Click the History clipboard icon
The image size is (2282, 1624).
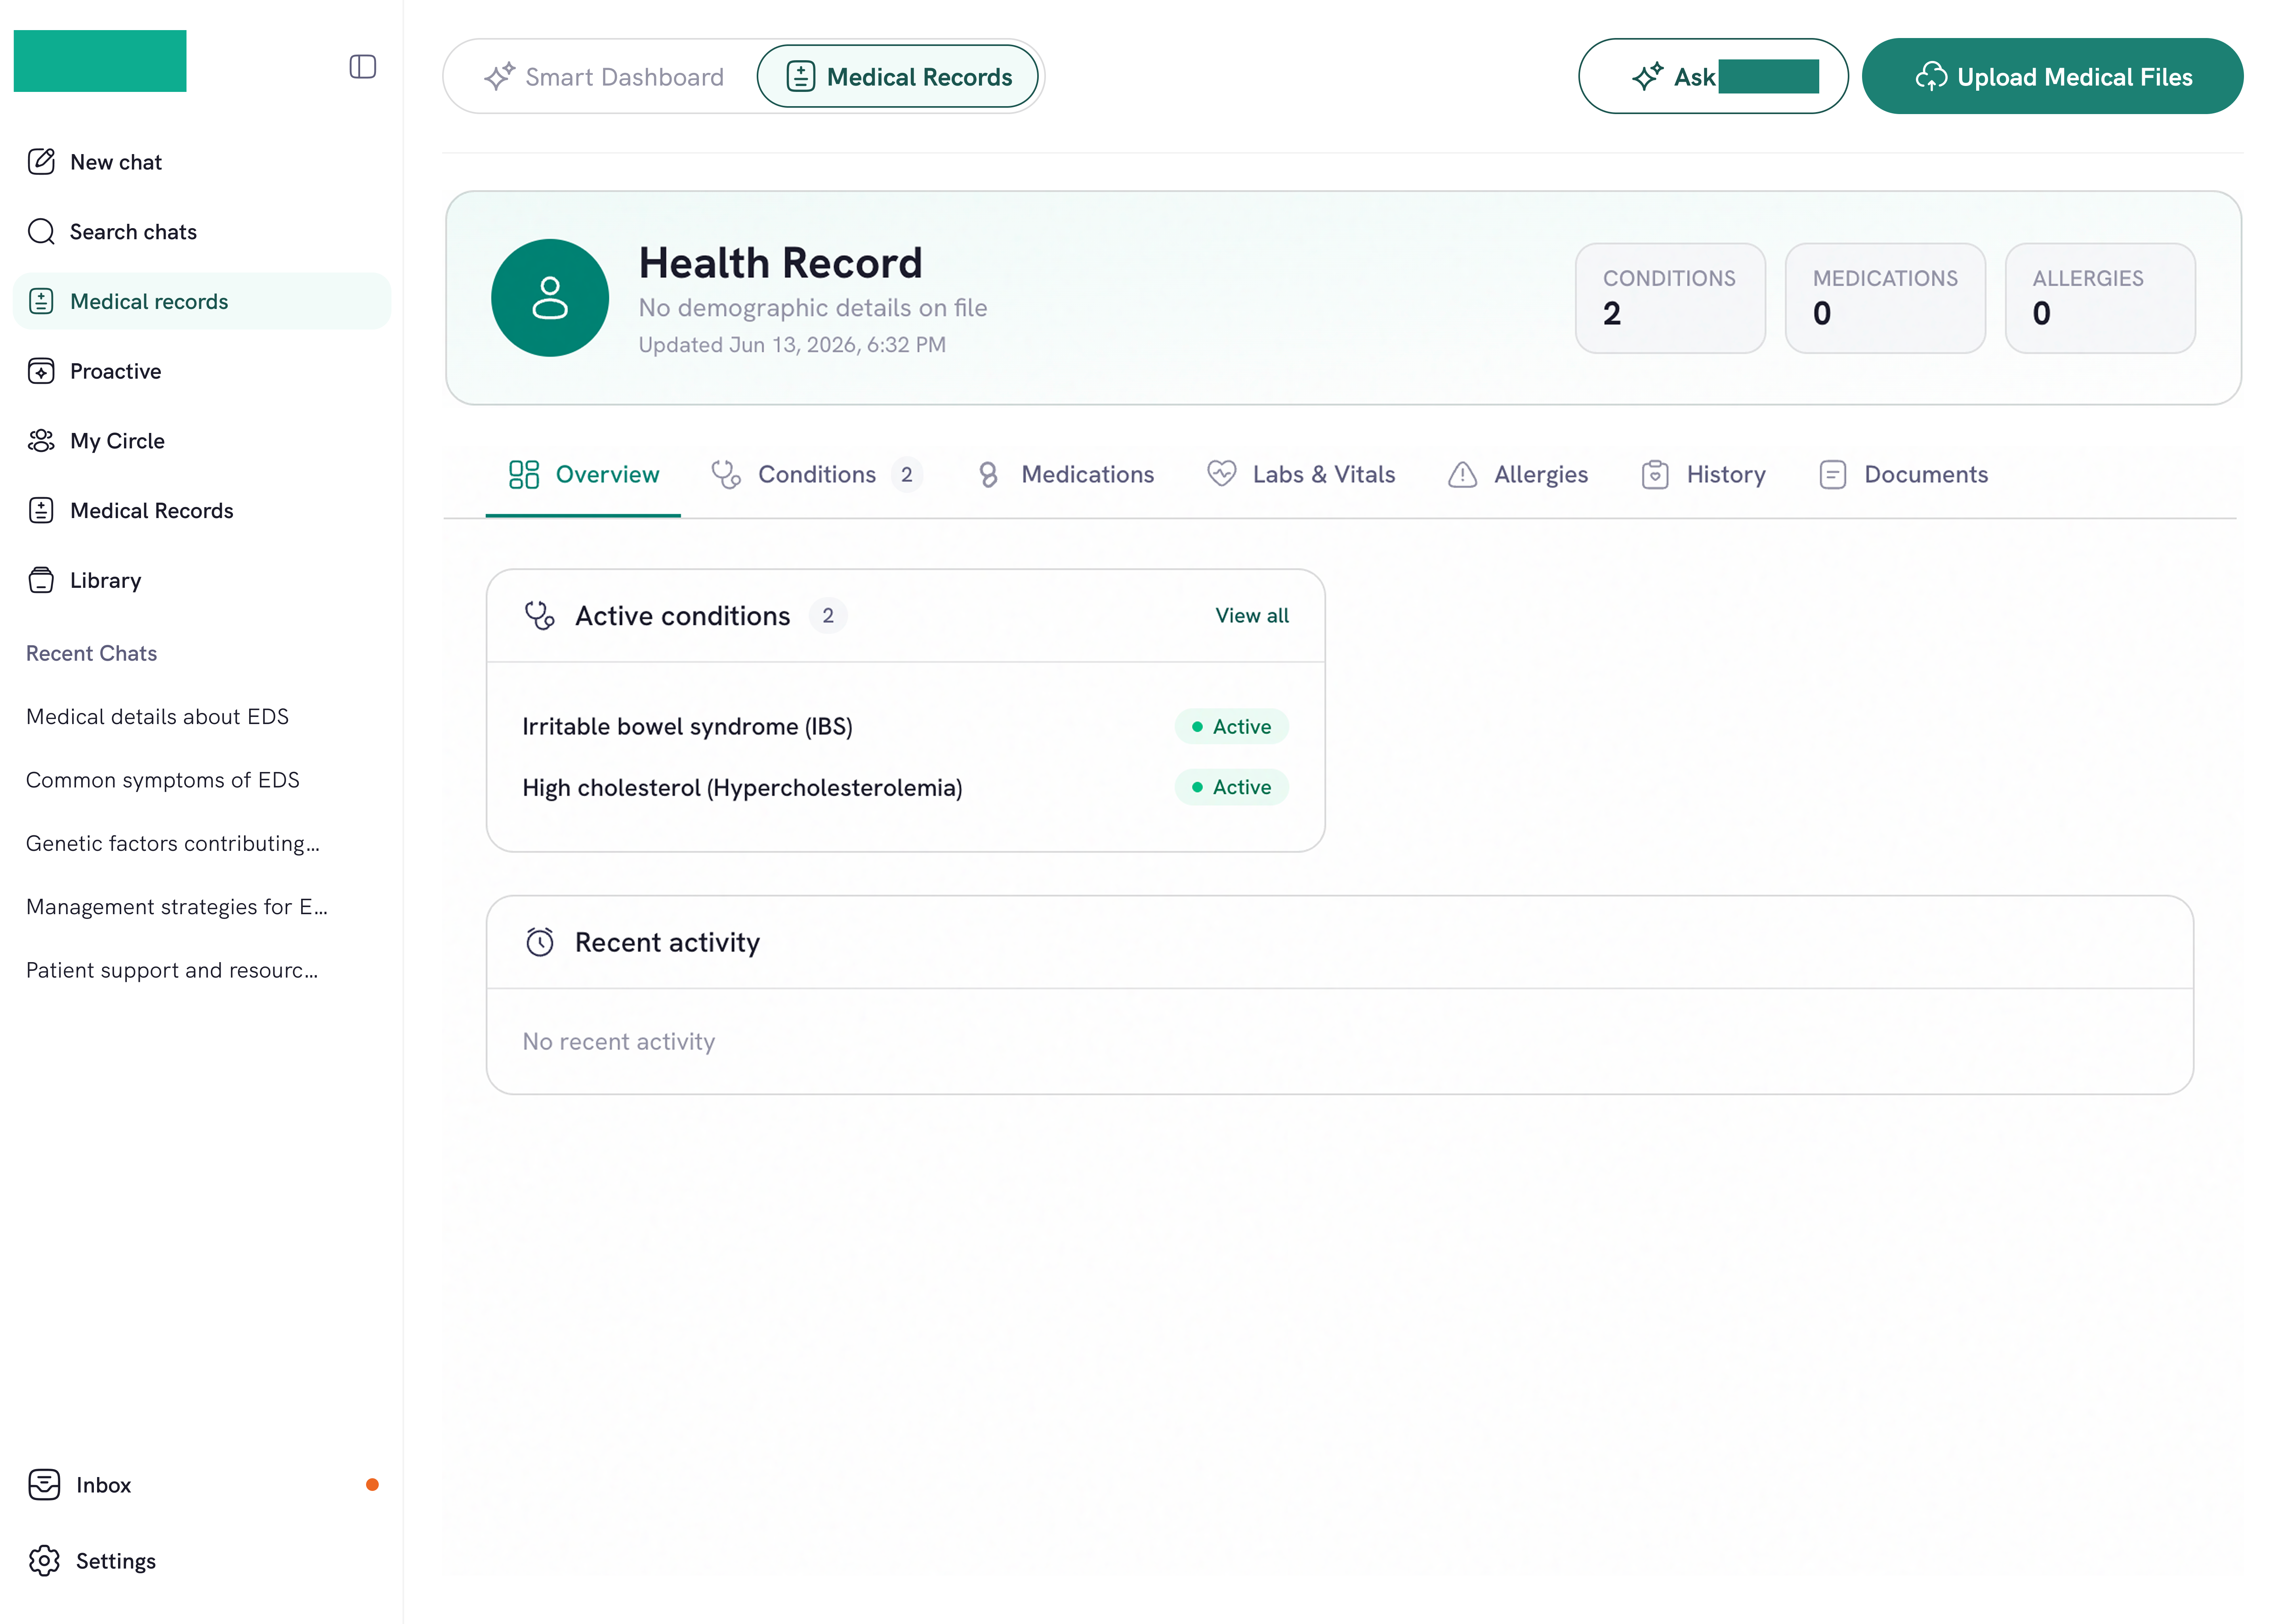click(1655, 474)
